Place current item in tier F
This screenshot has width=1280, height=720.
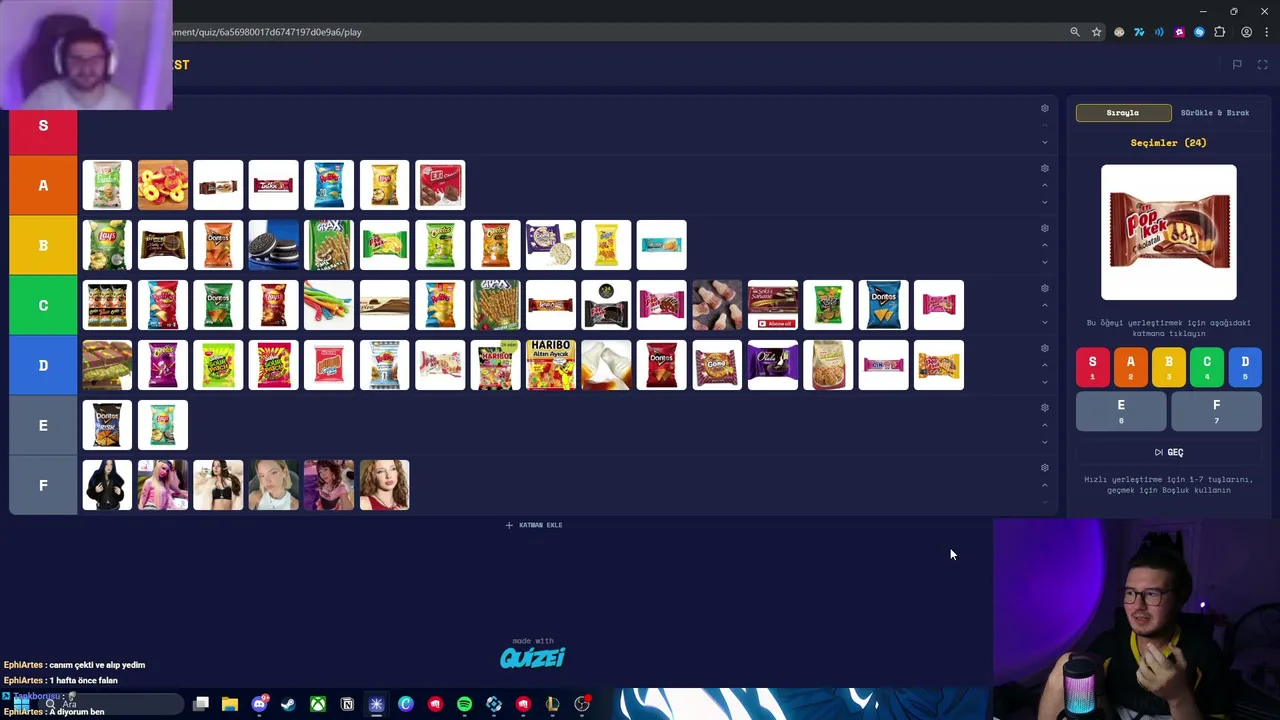coord(1216,411)
